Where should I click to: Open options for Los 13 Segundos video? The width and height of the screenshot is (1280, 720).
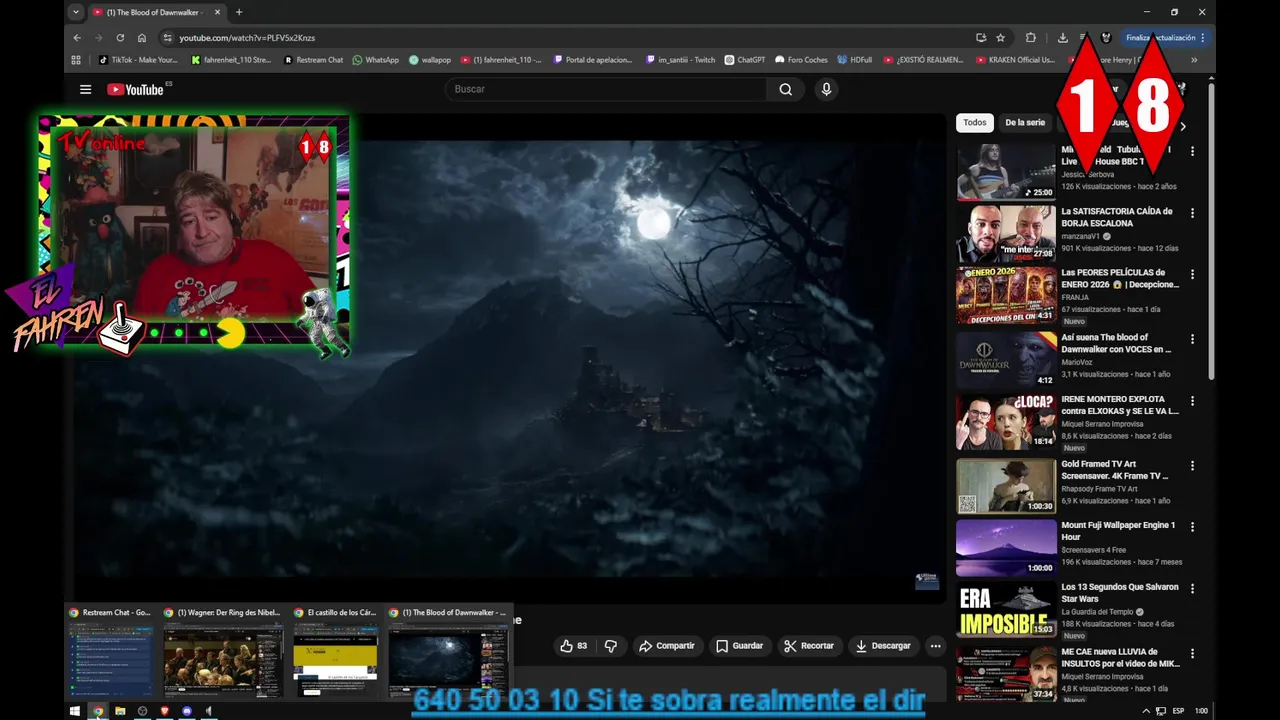pyautogui.click(x=1192, y=588)
